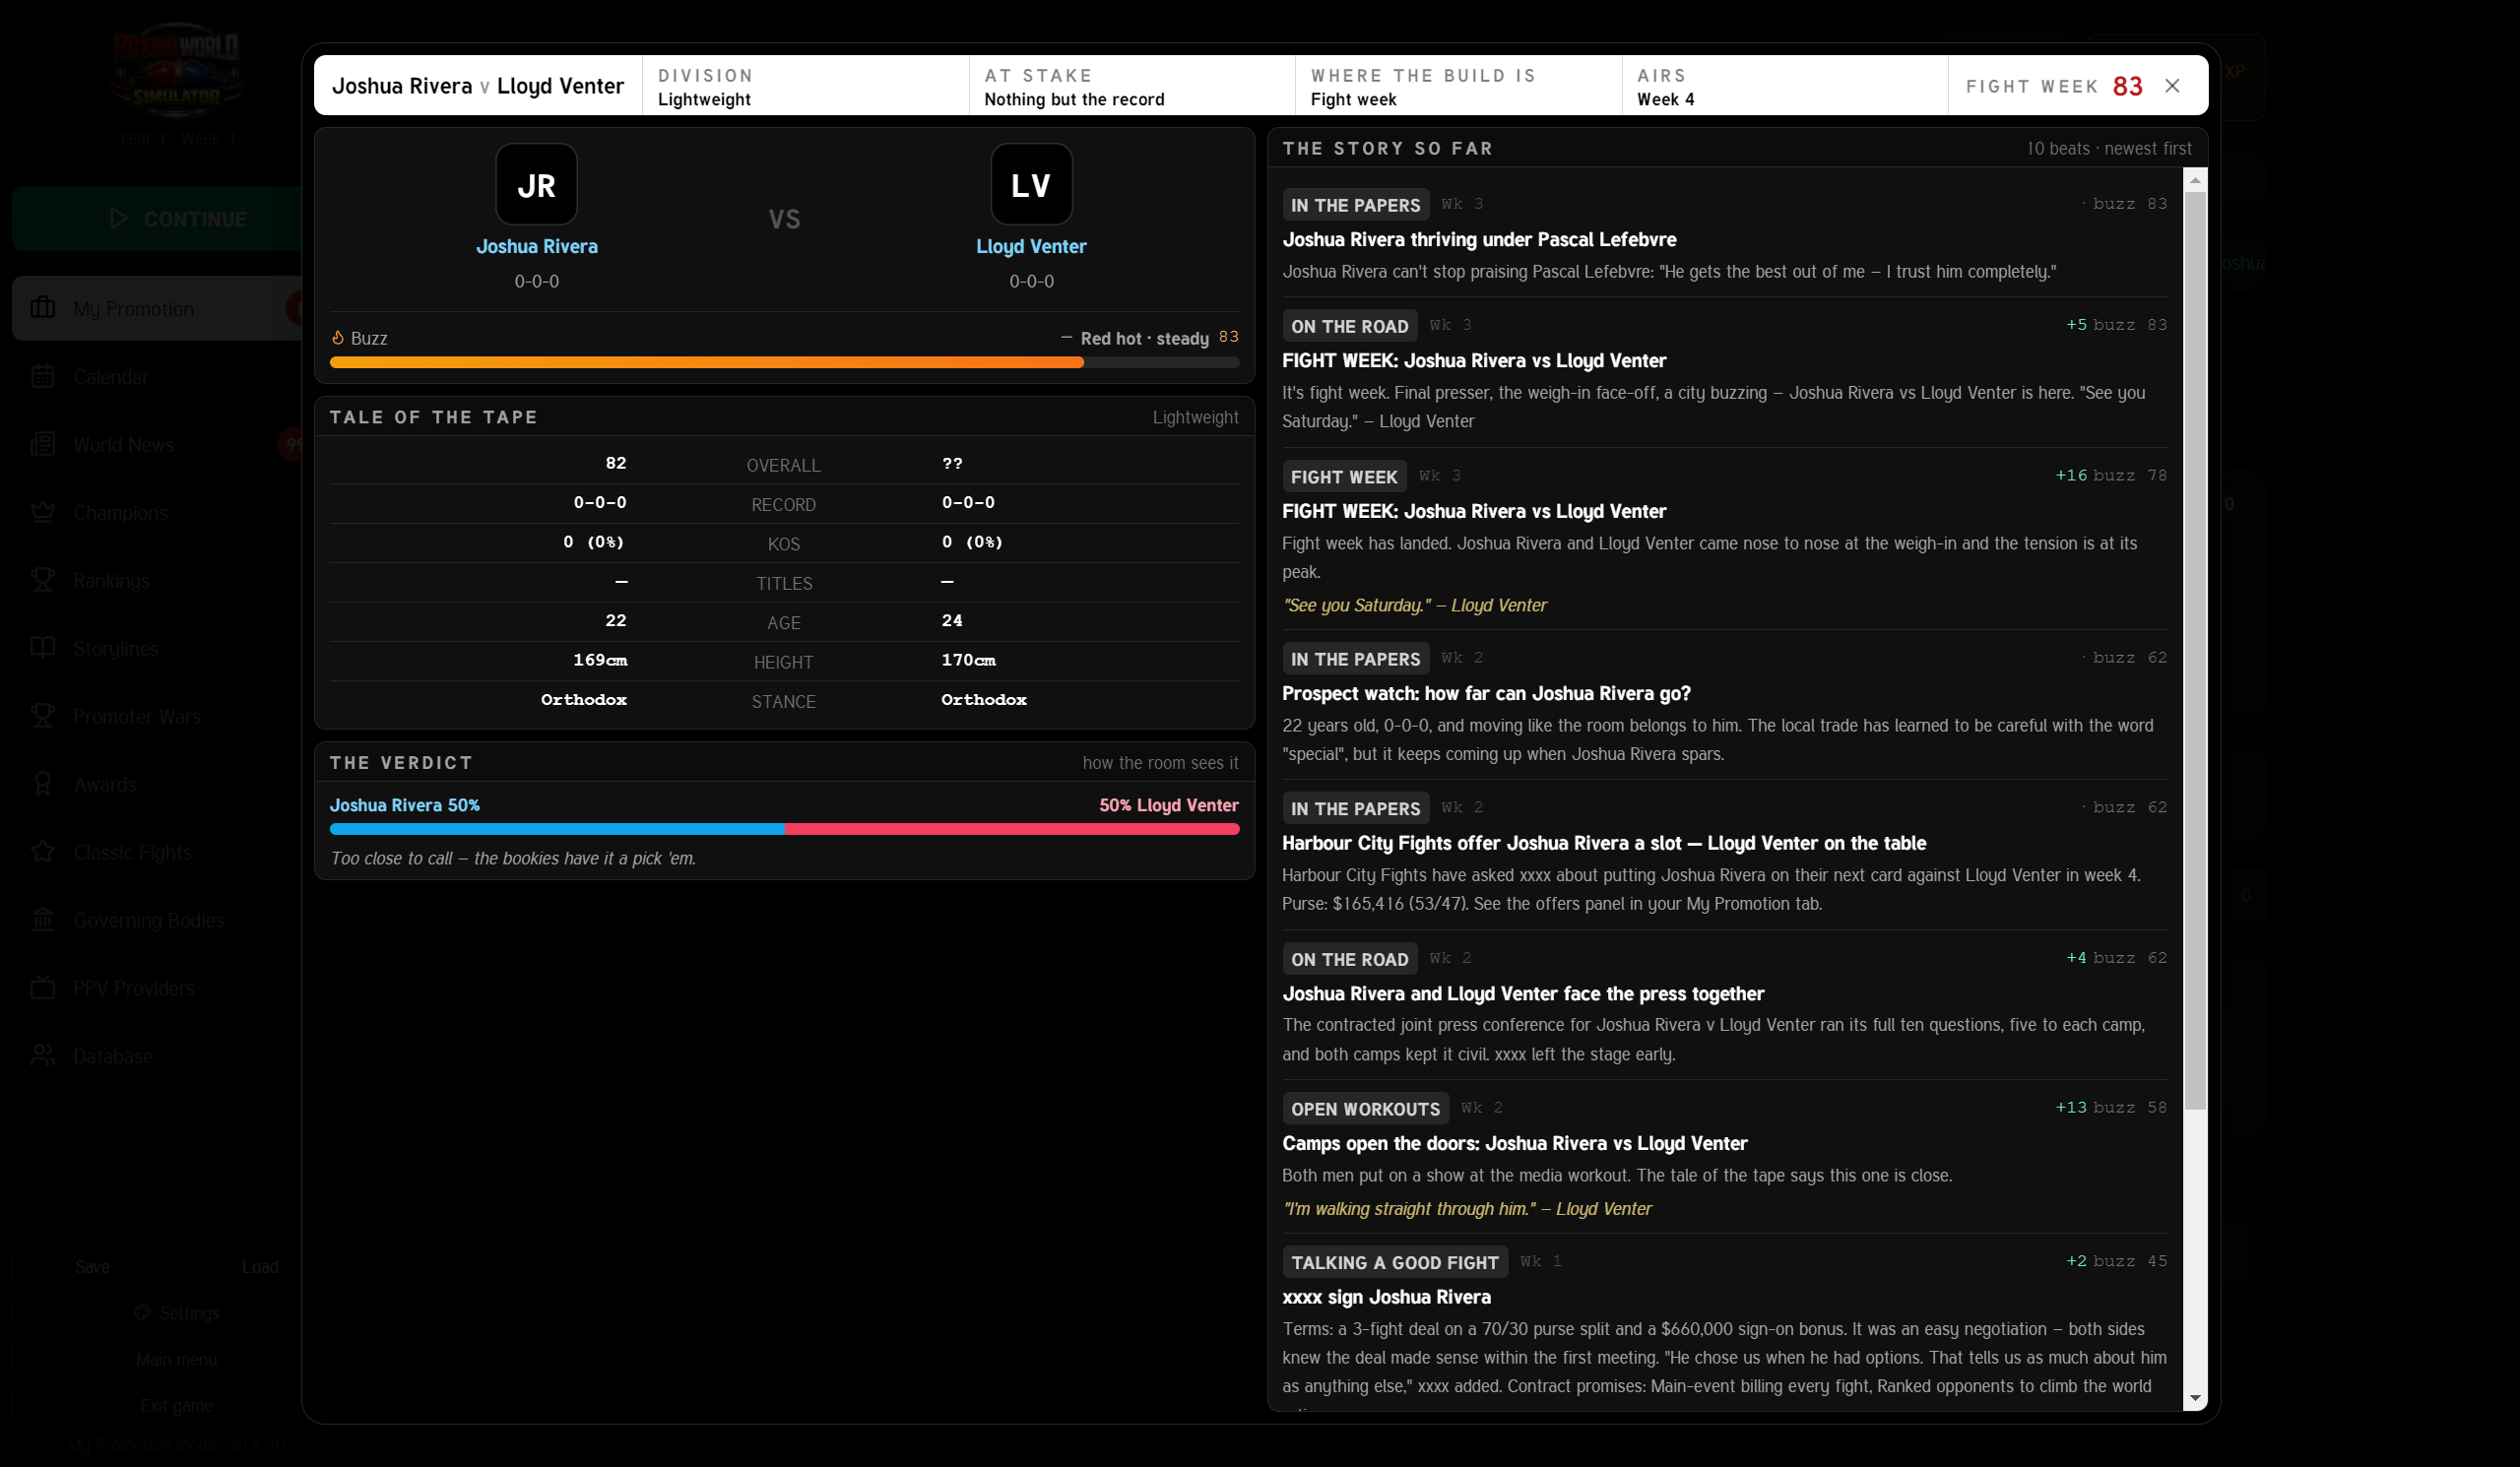Image resolution: width=2520 pixels, height=1467 pixels.
Task: Click the PPV Providers TV icon
Action: click(x=43, y=987)
